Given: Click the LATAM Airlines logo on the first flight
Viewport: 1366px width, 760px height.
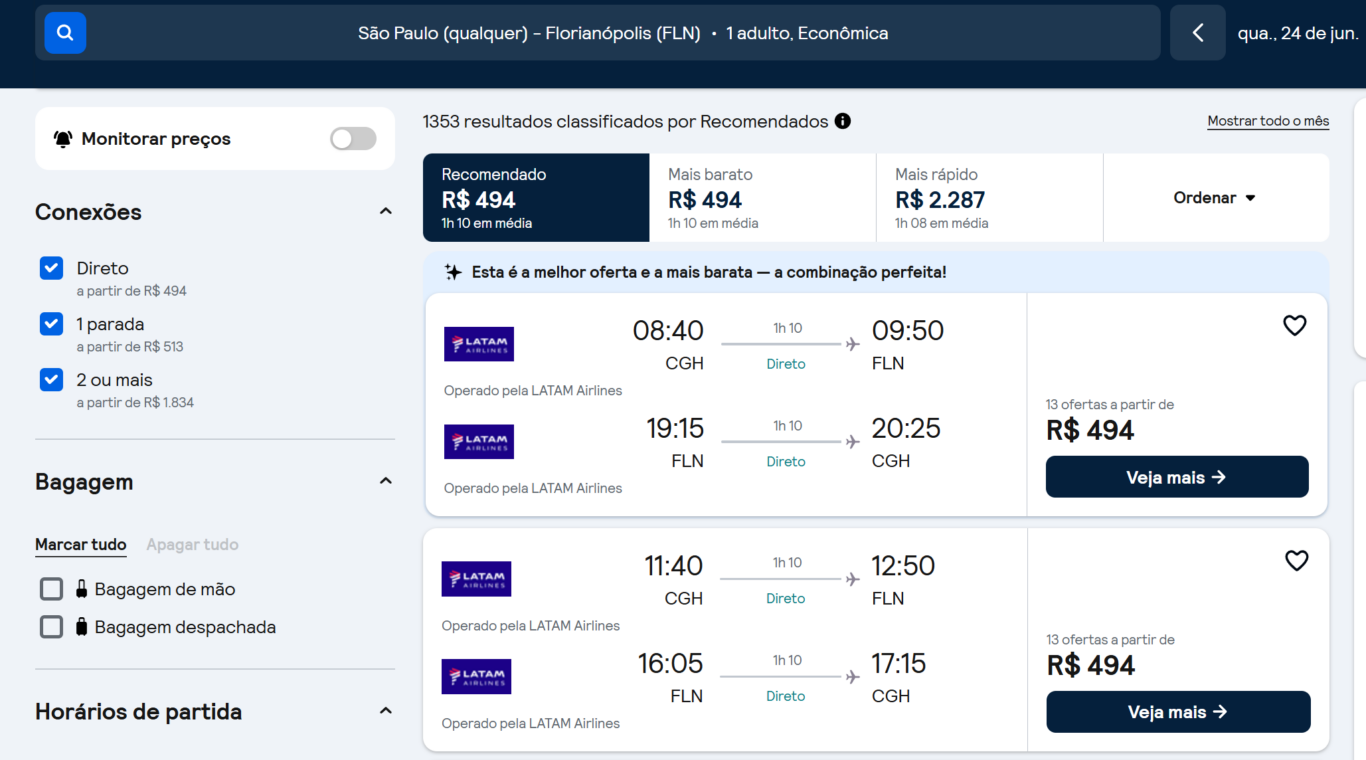Looking at the screenshot, I should pos(479,343).
